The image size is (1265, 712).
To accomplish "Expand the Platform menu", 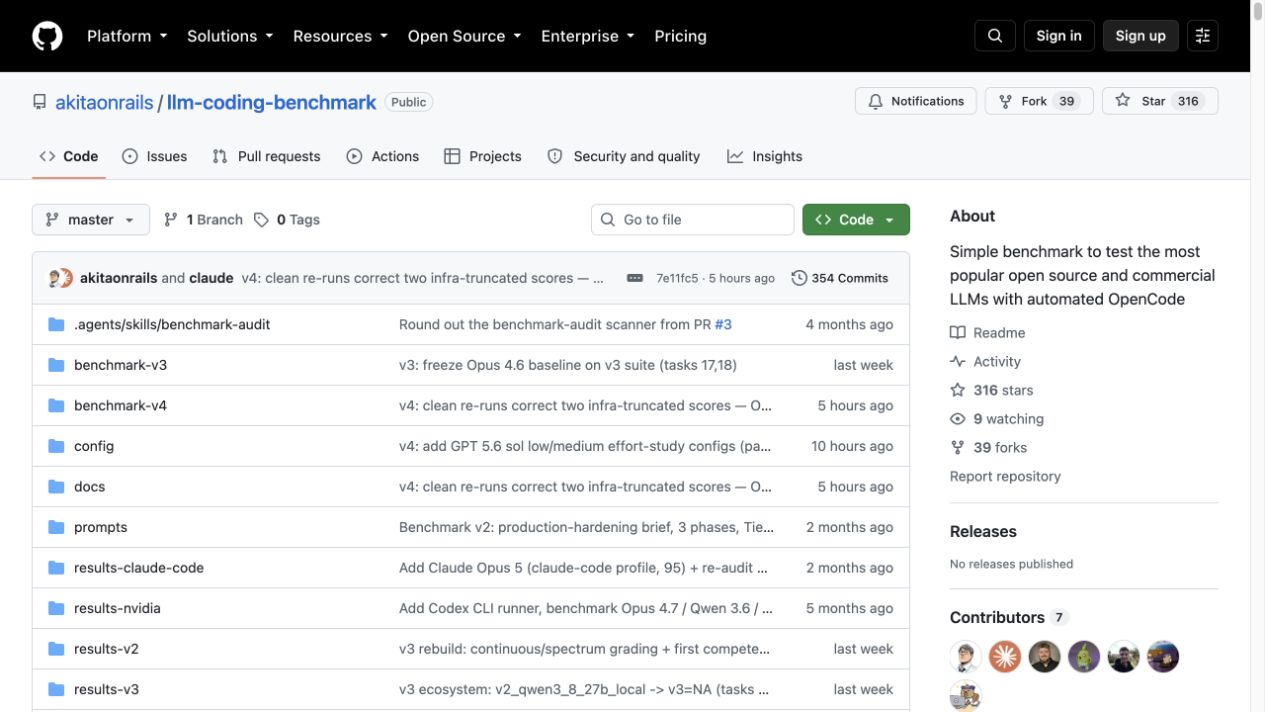I will (x=125, y=36).
